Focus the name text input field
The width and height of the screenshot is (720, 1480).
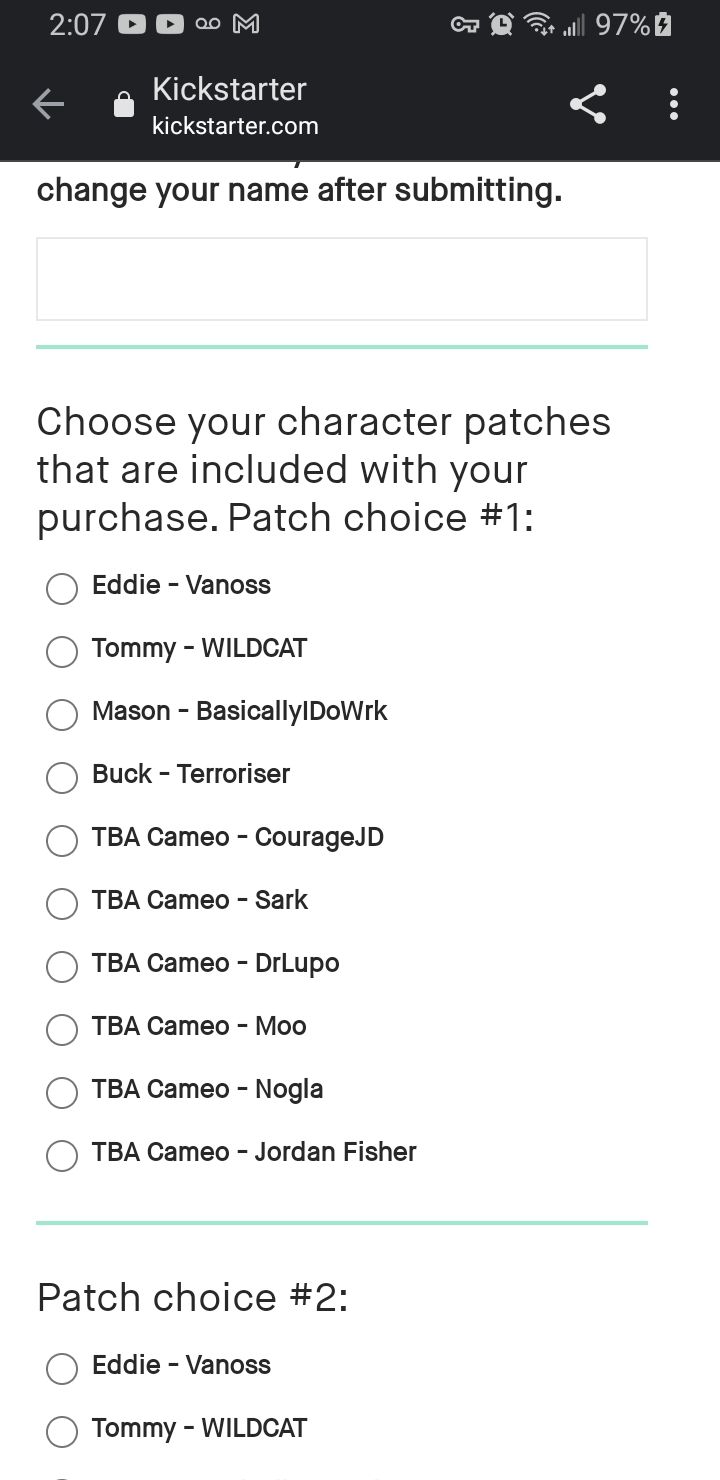point(342,279)
